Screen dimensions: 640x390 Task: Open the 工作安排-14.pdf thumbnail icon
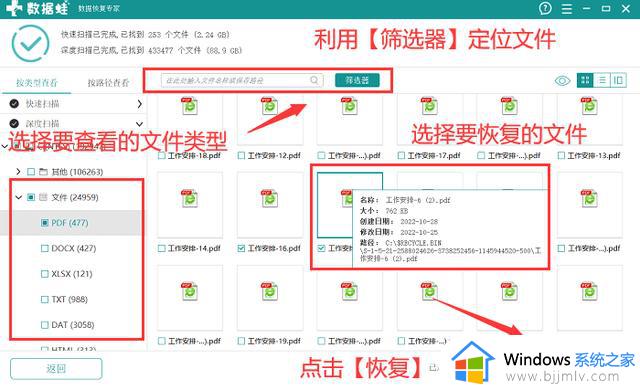click(x=189, y=199)
